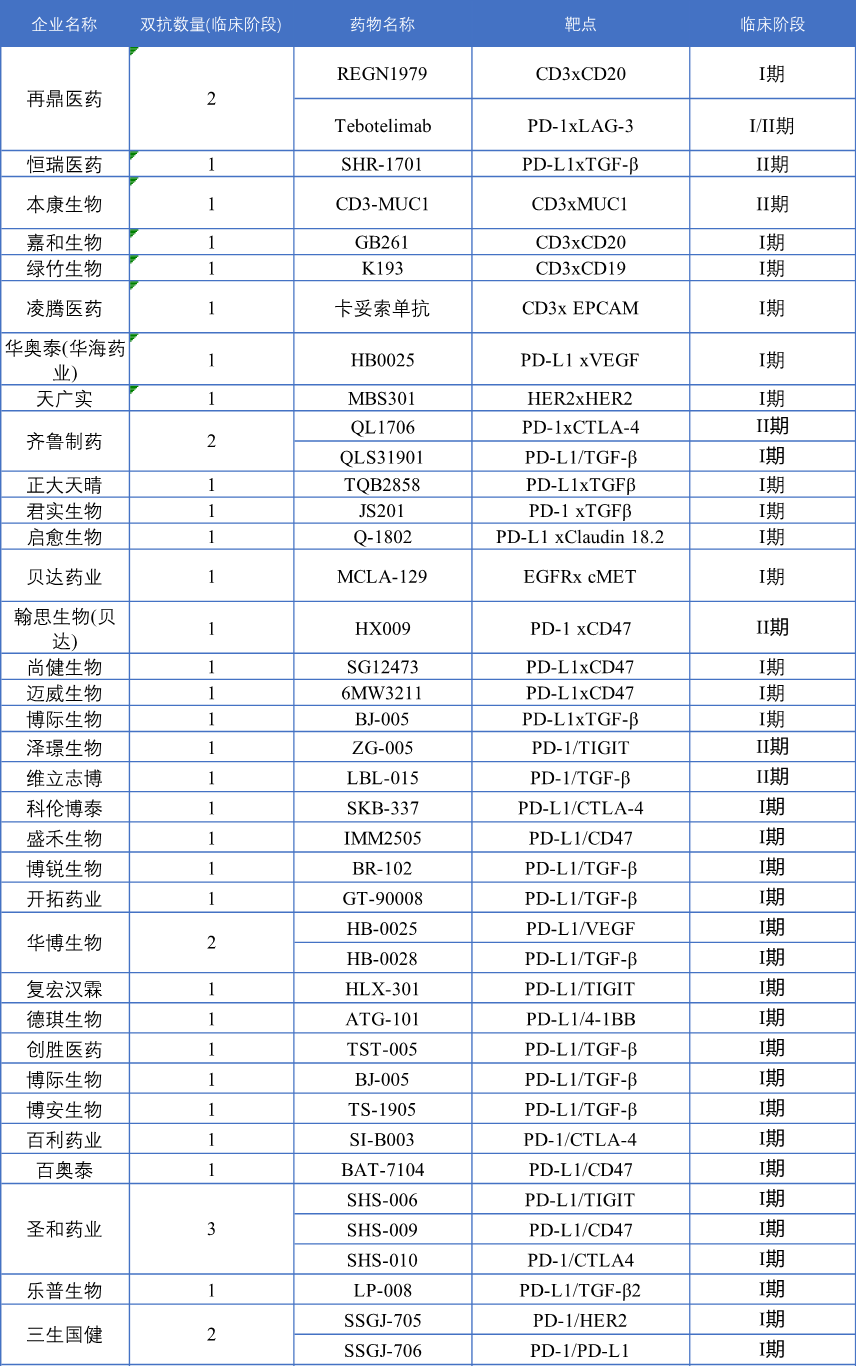Select the IMM2505 drug cell
The width and height of the screenshot is (856, 1366).
(x=383, y=836)
